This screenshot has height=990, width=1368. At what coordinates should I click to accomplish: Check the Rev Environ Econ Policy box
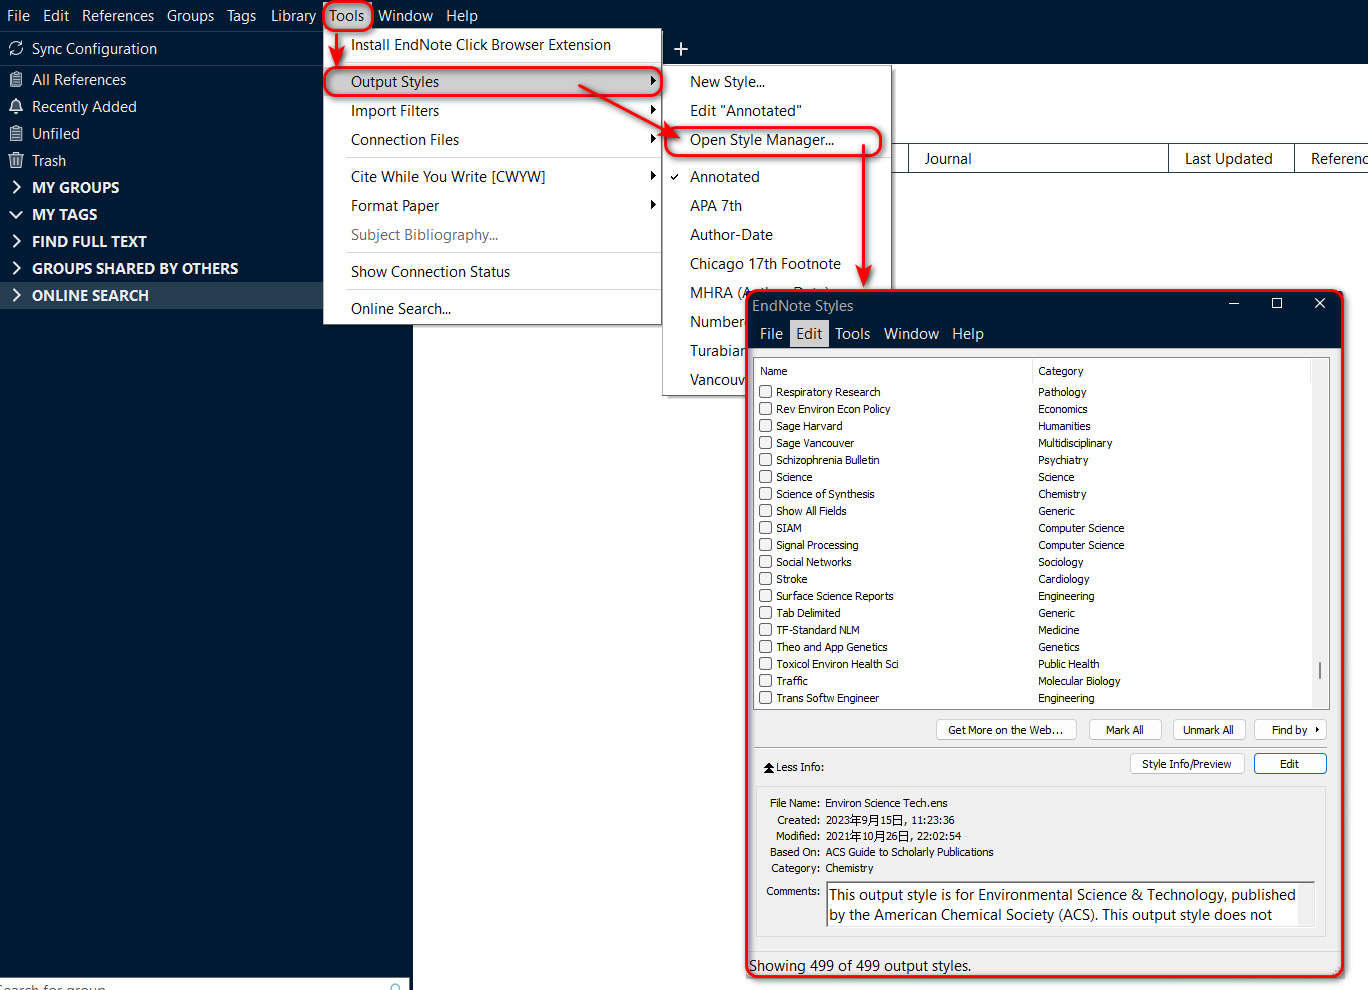point(766,408)
